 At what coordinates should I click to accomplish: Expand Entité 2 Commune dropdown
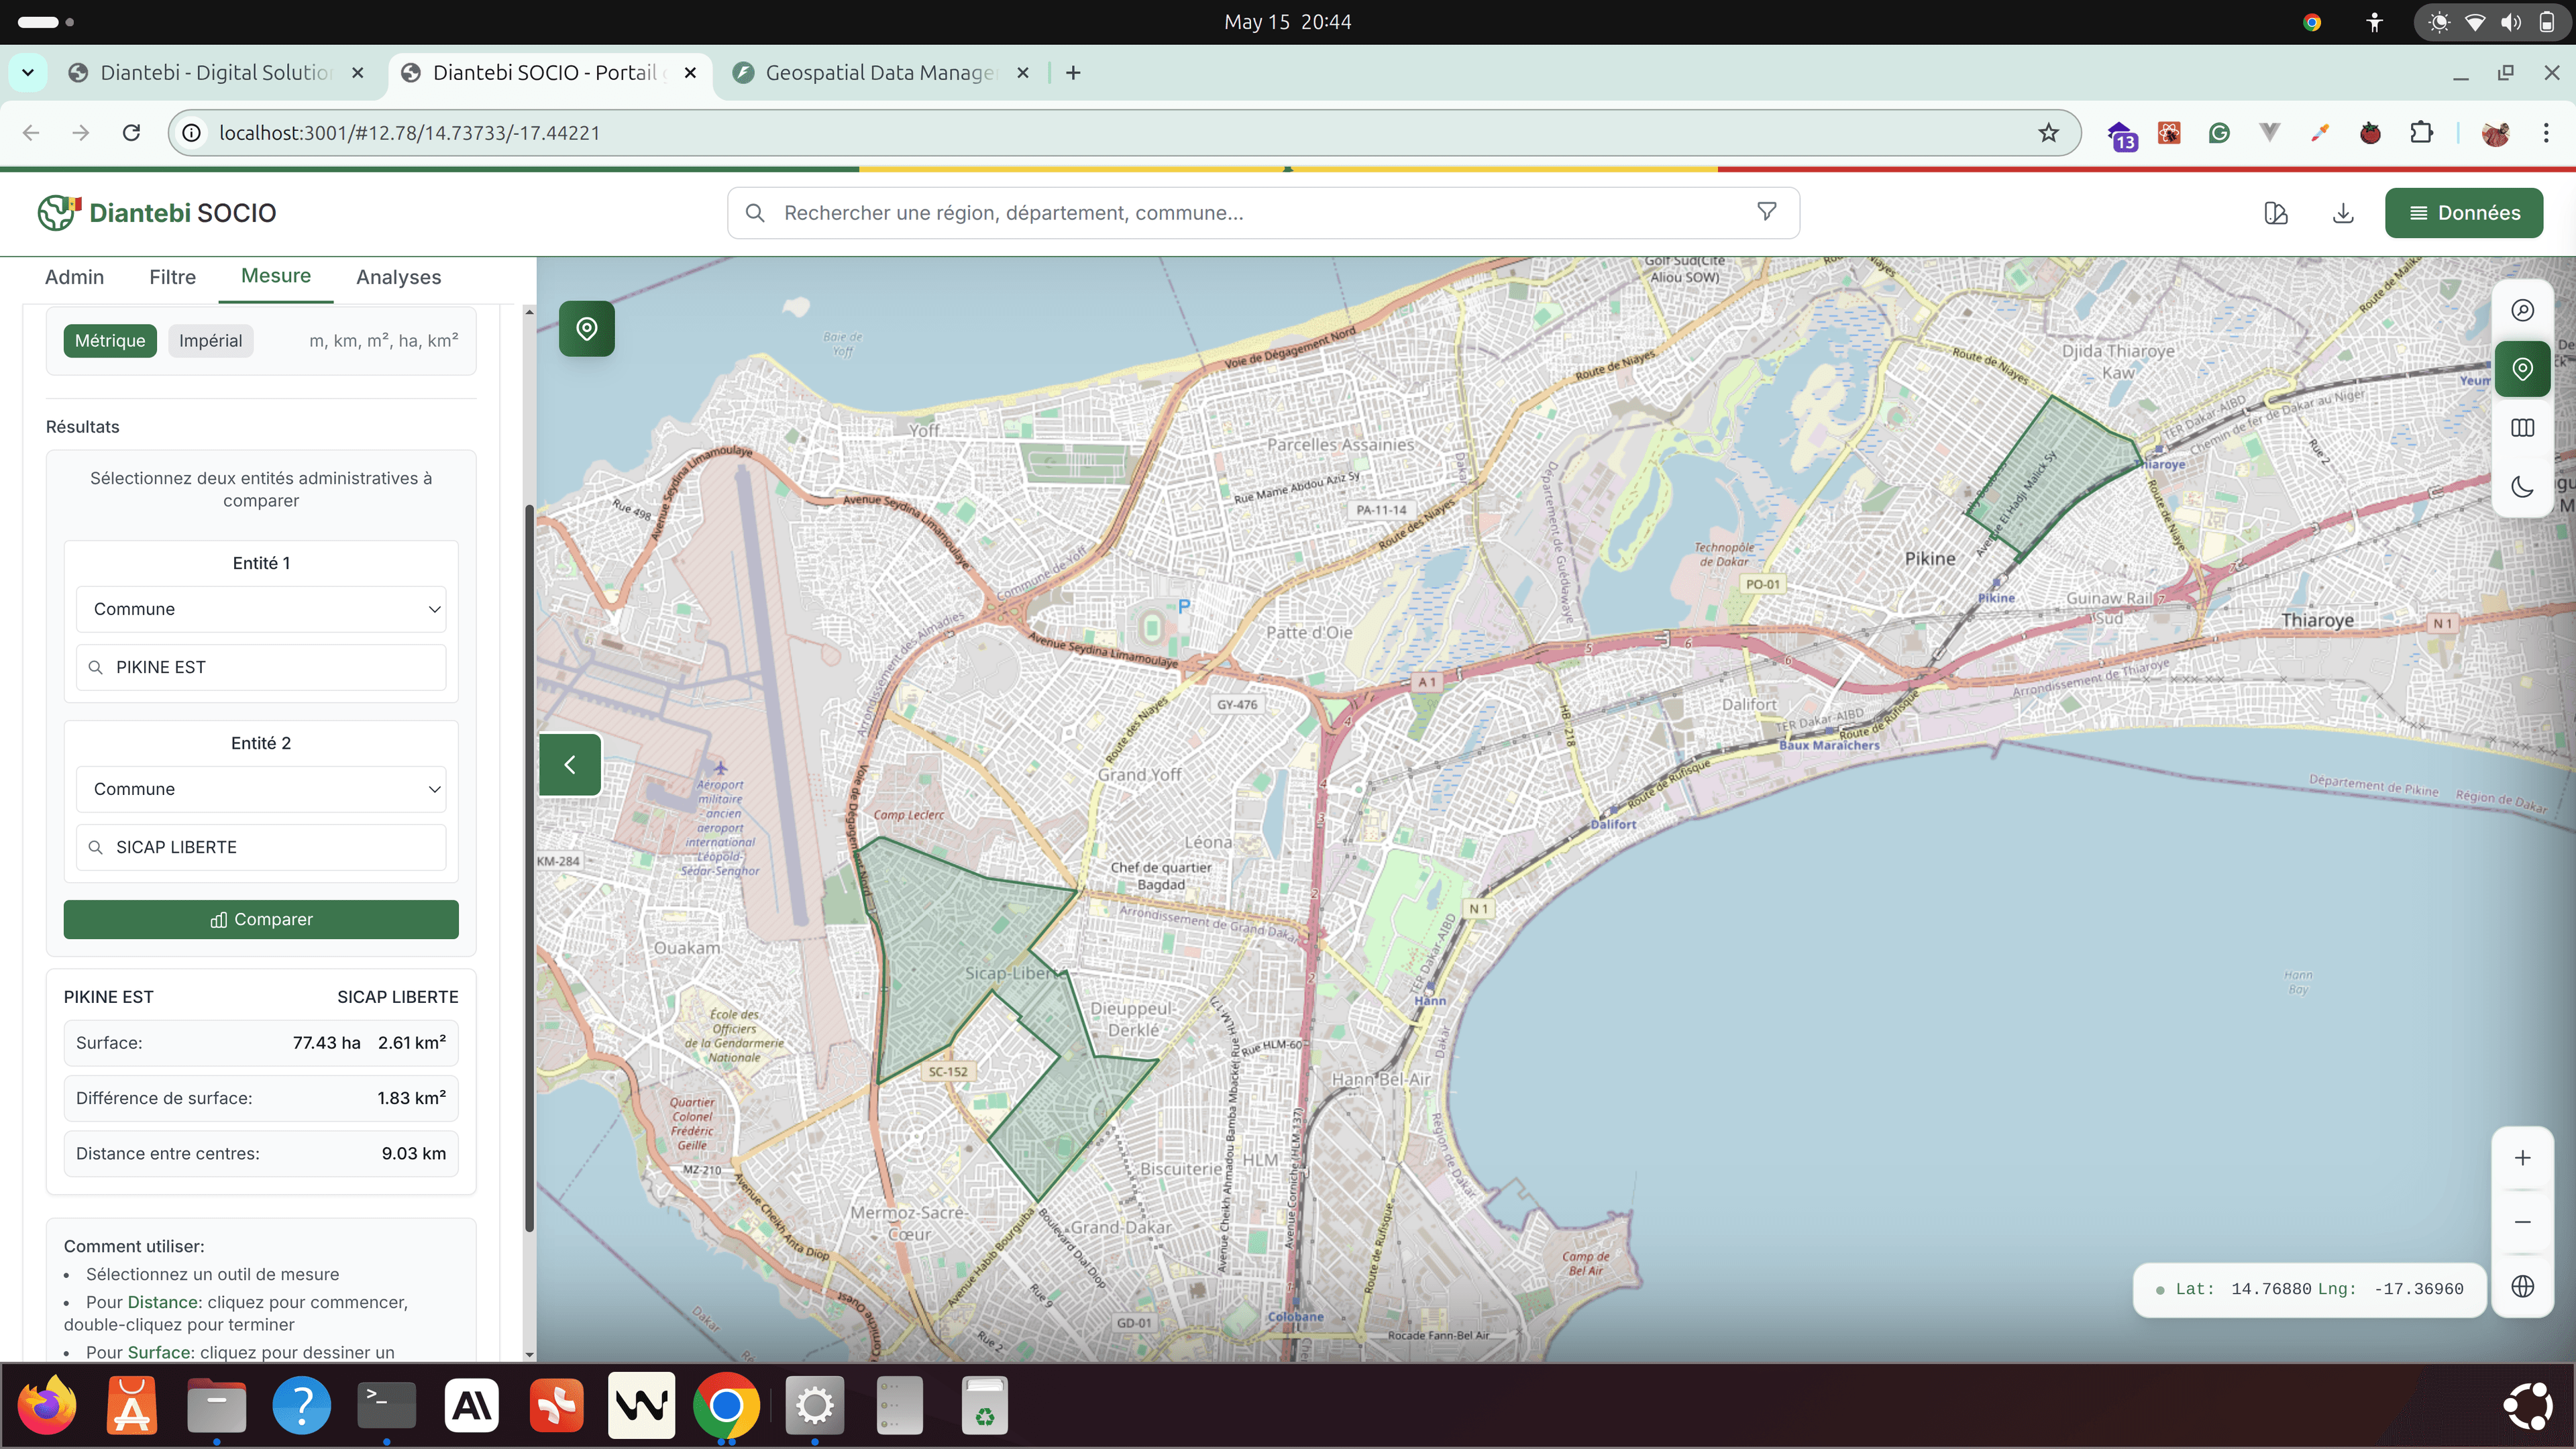tap(261, 789)
